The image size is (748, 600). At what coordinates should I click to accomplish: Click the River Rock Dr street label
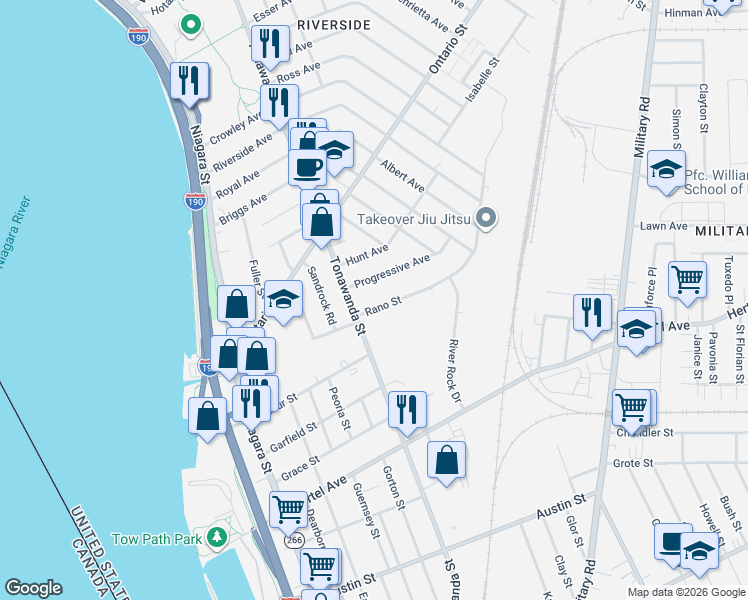point(455,371)
